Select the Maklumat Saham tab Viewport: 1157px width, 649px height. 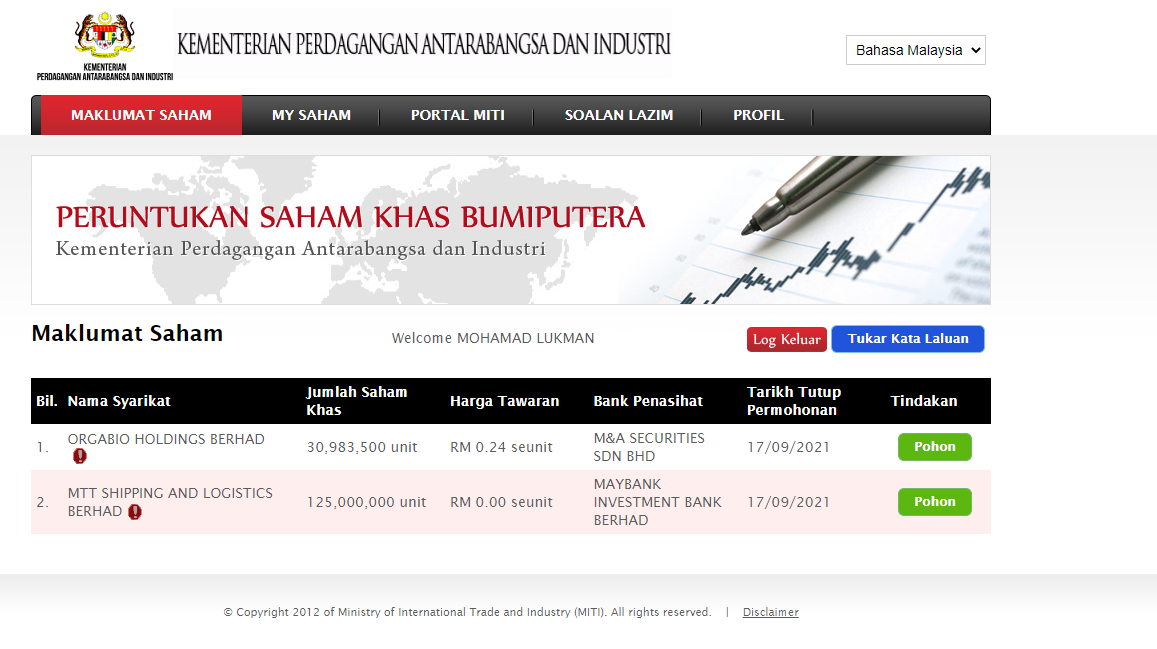[141, 115]
